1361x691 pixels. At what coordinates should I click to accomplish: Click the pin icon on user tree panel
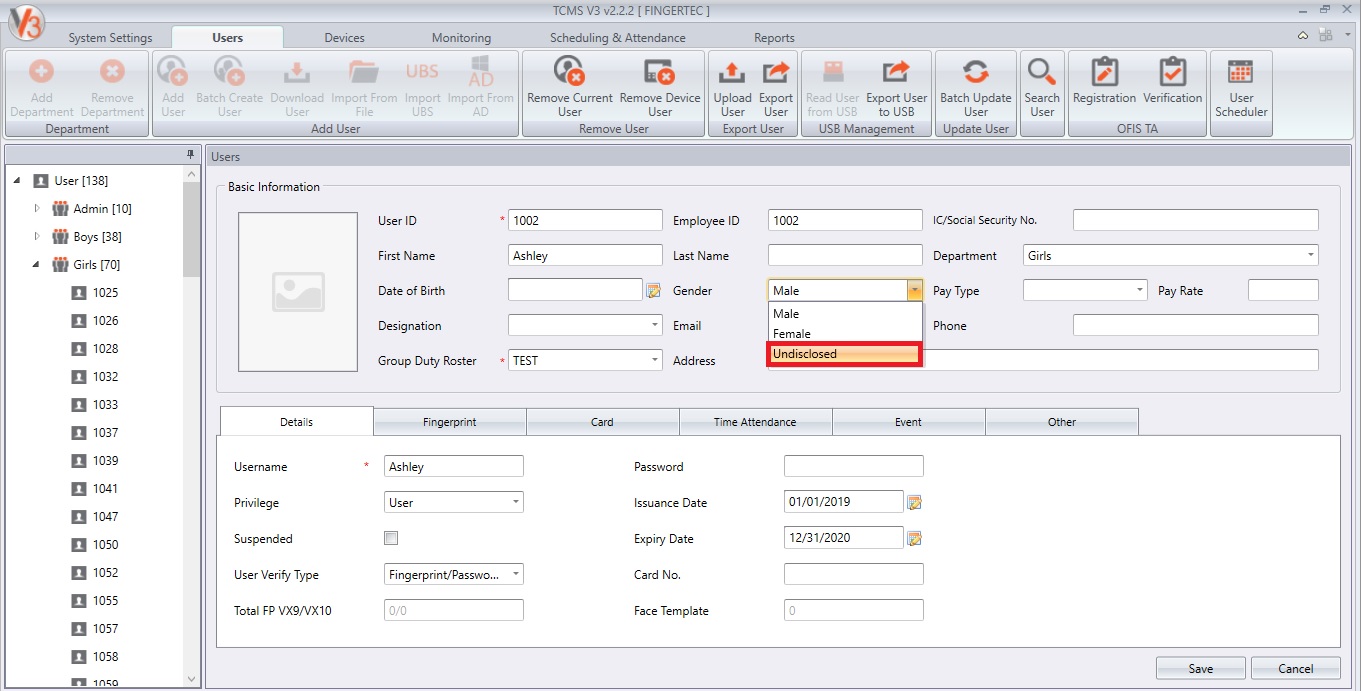190,154
